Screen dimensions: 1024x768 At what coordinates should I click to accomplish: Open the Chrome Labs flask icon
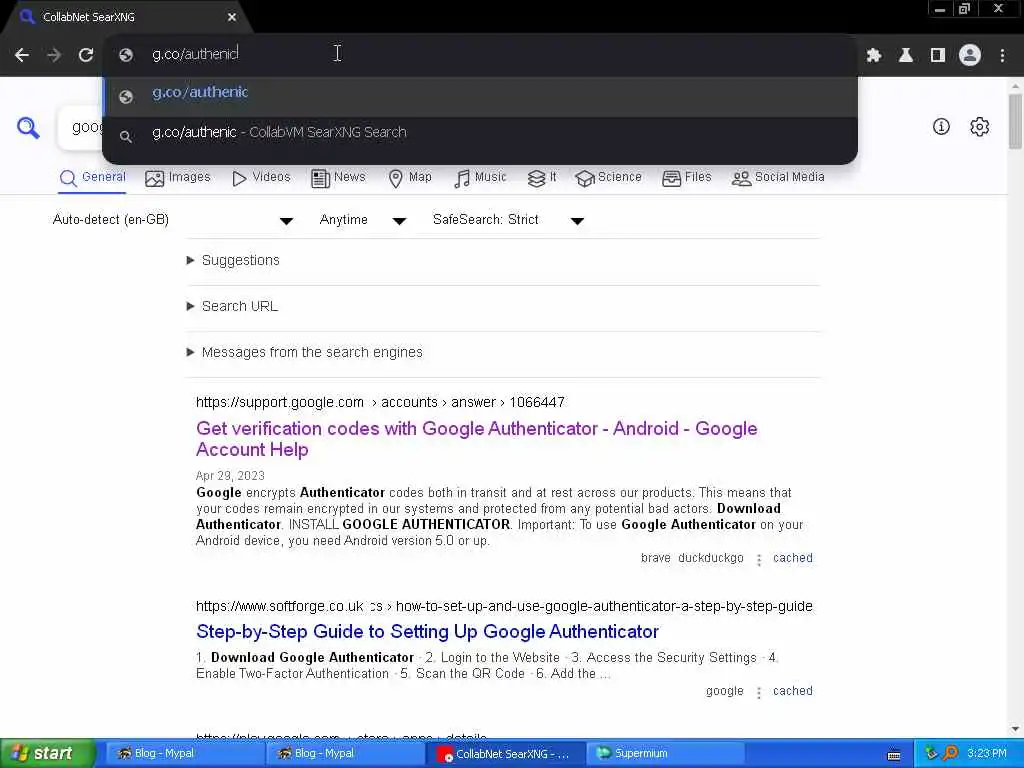906,56
